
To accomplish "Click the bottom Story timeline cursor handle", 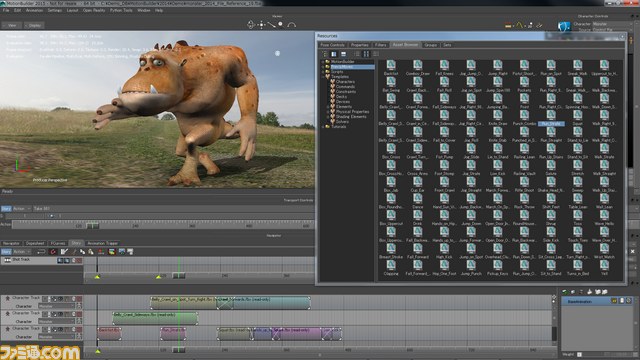I will click(x=179, y=350).
